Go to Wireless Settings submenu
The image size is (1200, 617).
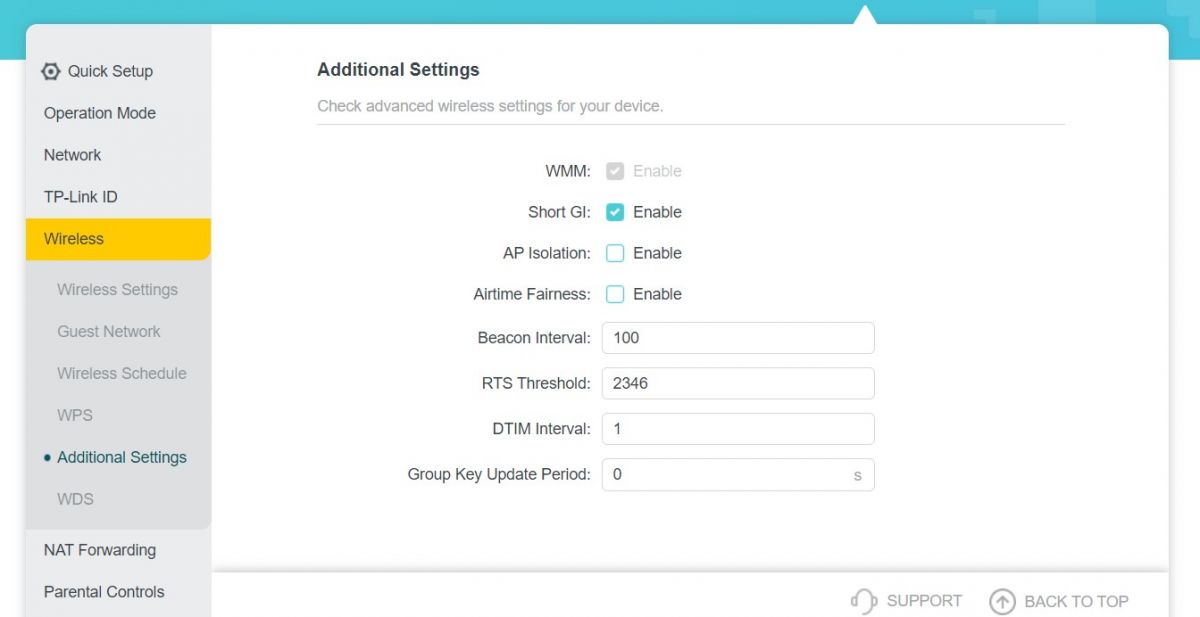(x=118, y=290)
